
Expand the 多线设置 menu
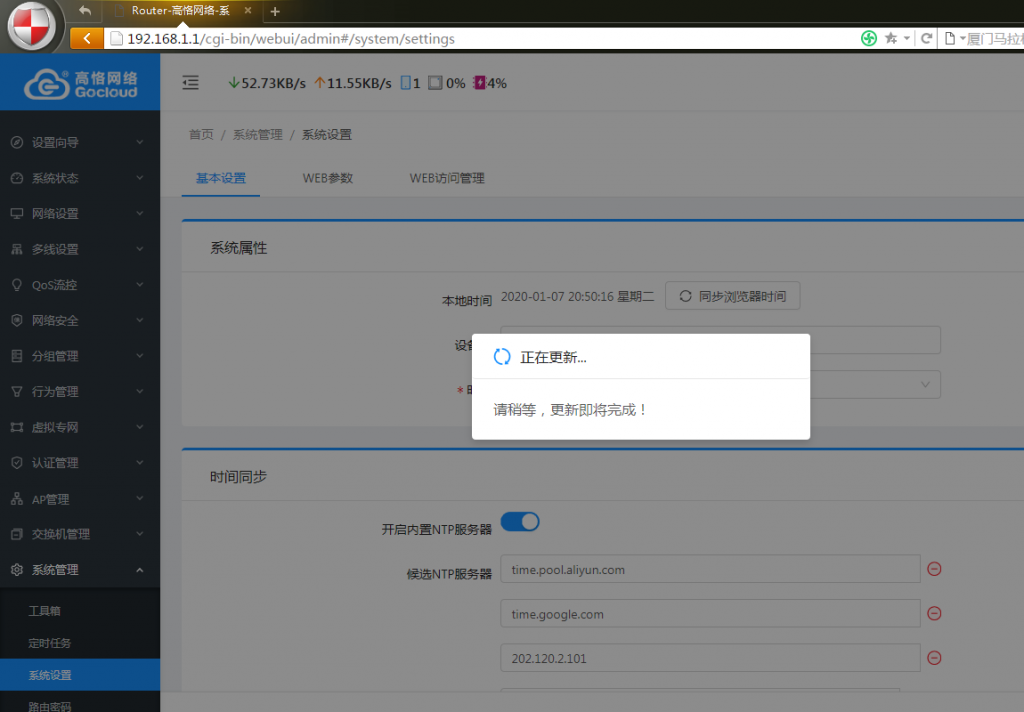click(x=140, y=249)
